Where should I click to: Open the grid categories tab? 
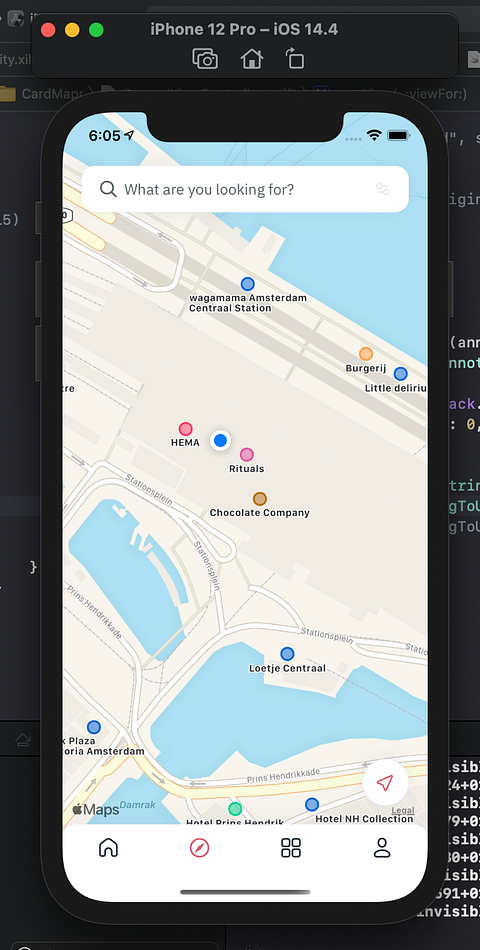tap(291, 848)
